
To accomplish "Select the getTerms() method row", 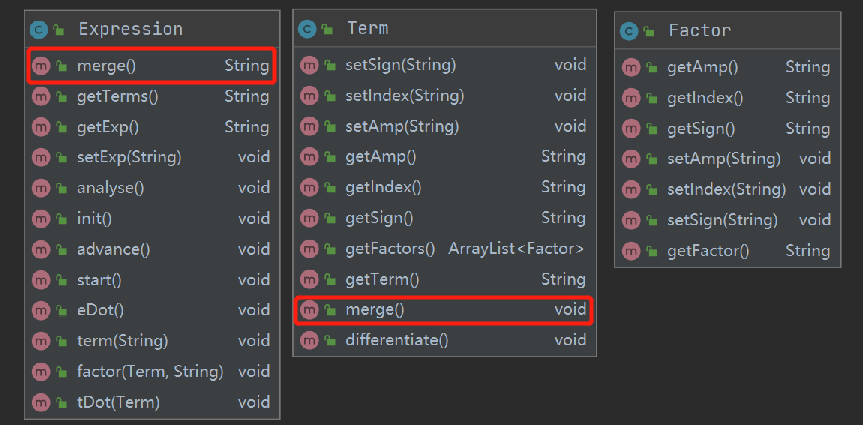I will click(117, 97).
